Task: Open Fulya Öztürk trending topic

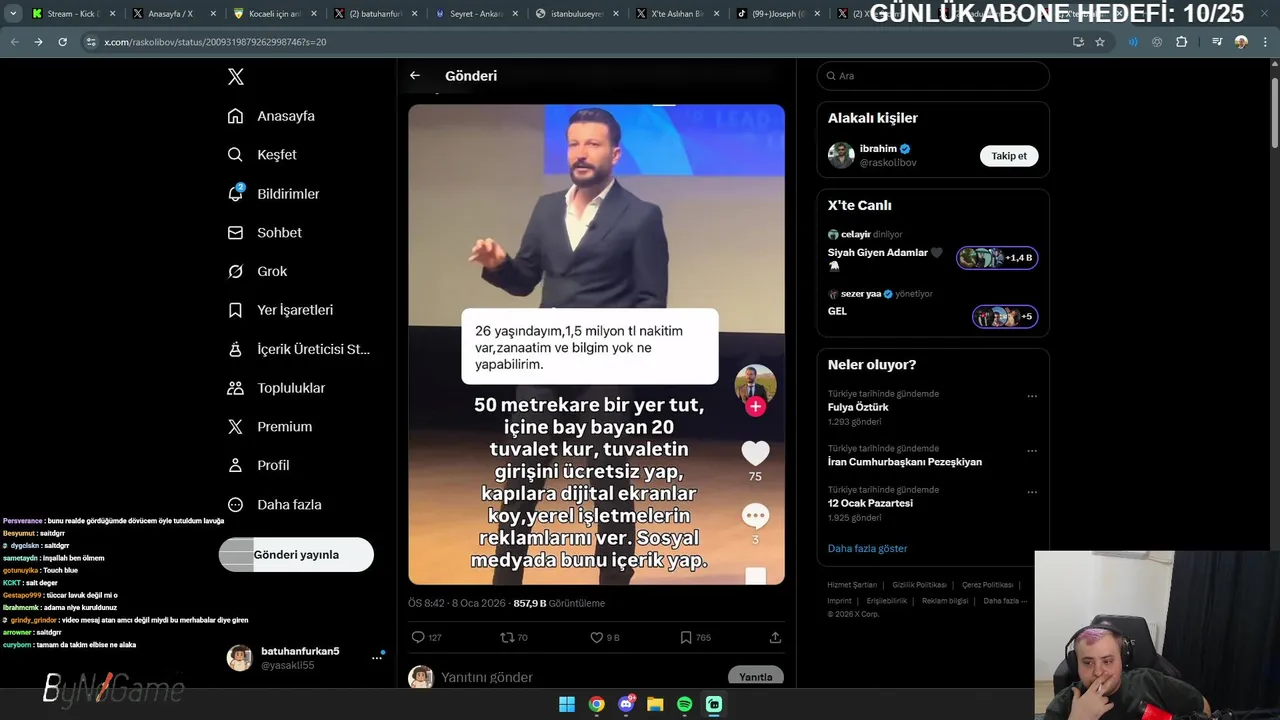Action: pyautogui.click(x=858, y=407)
